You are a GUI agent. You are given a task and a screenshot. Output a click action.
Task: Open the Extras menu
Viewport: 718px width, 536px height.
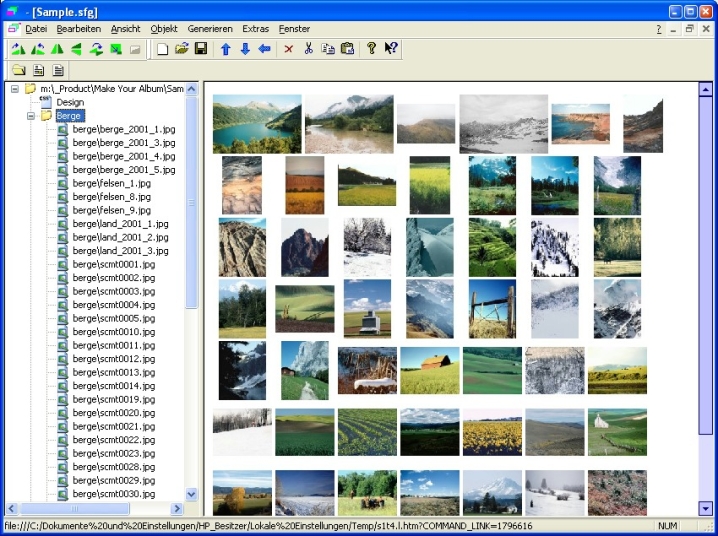point(255,29)
